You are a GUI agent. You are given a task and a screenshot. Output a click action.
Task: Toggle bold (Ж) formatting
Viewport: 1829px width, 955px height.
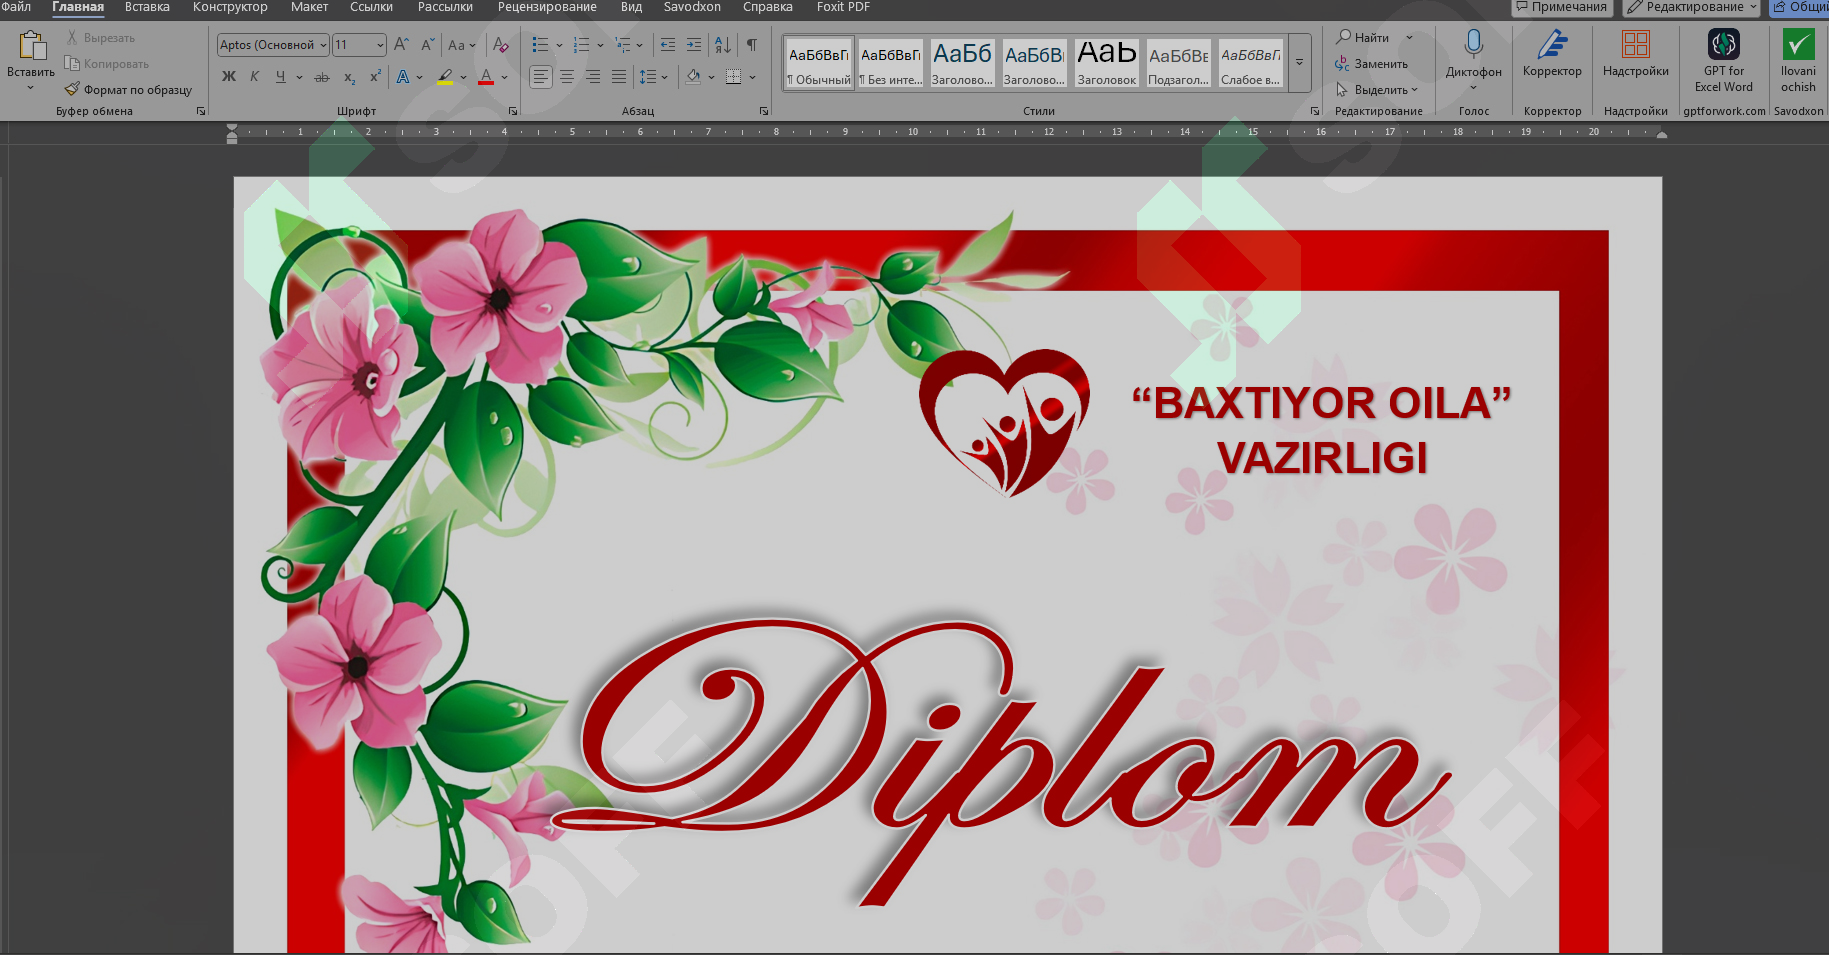[x=229, y=77]
